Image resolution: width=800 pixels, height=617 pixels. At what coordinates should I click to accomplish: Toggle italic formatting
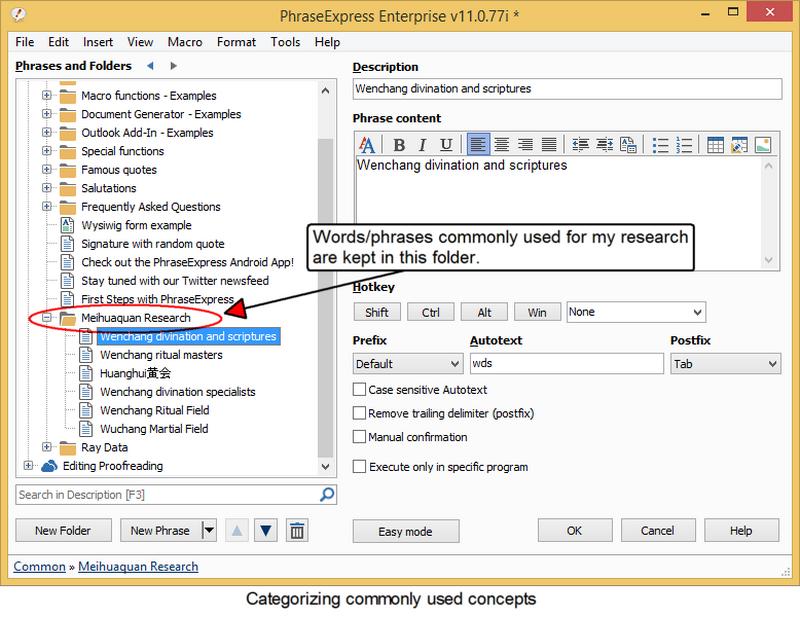pyautogui.click(x=422, y=145)
